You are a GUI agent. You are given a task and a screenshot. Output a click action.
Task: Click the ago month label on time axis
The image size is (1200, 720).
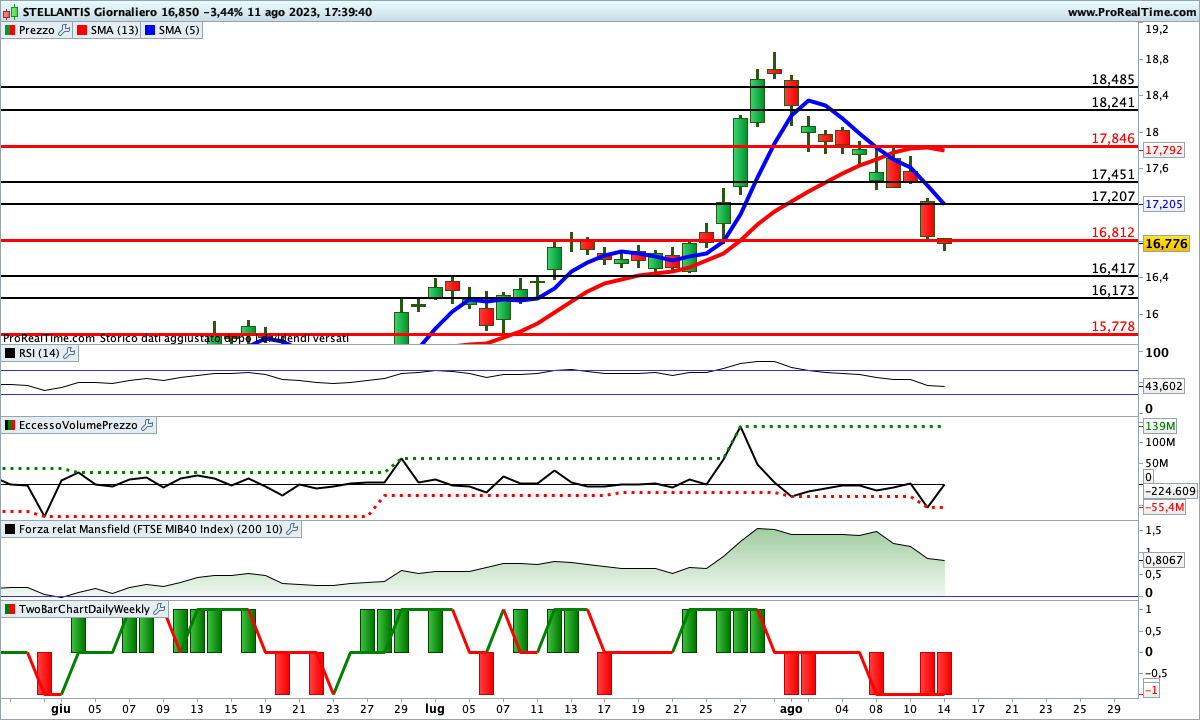[x=791, y=707]
